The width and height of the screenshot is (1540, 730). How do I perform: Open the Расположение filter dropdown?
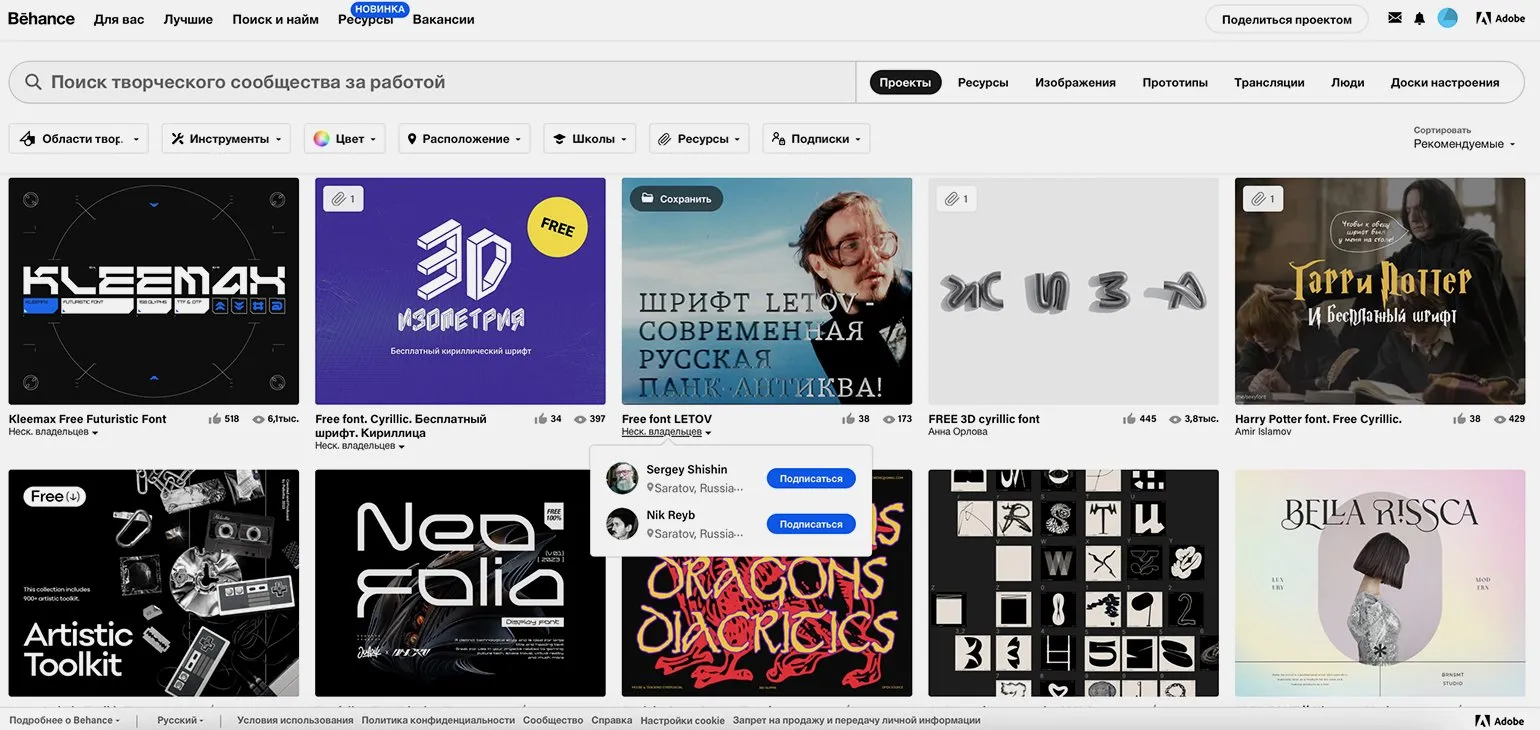point(465,139)
